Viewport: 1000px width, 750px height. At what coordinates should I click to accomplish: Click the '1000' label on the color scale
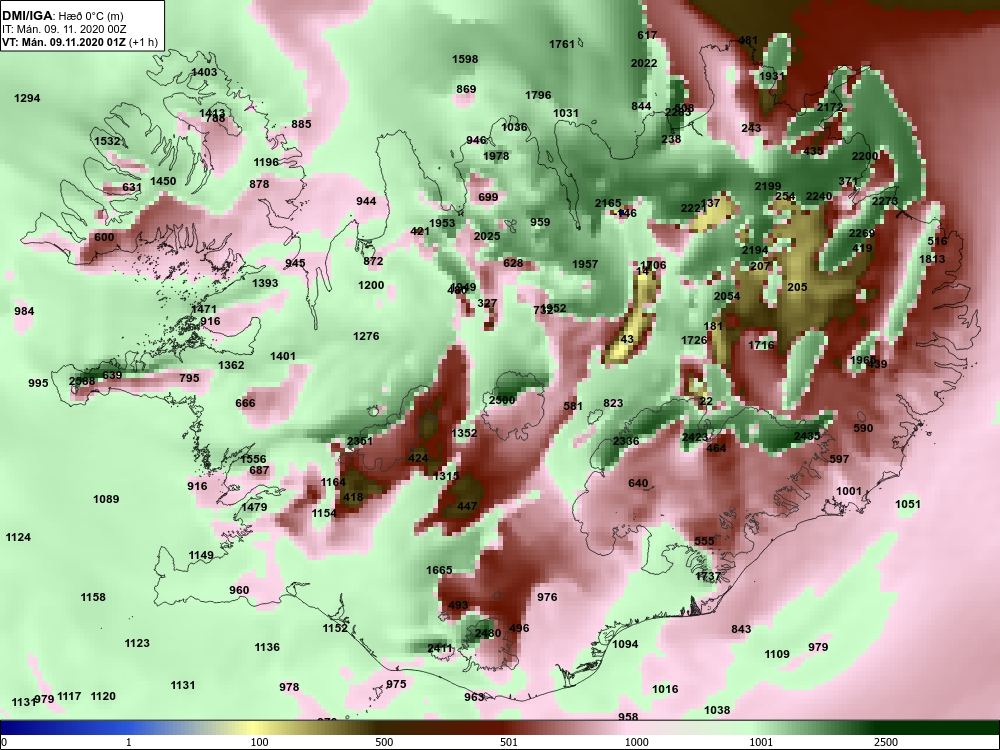(636, 742)
